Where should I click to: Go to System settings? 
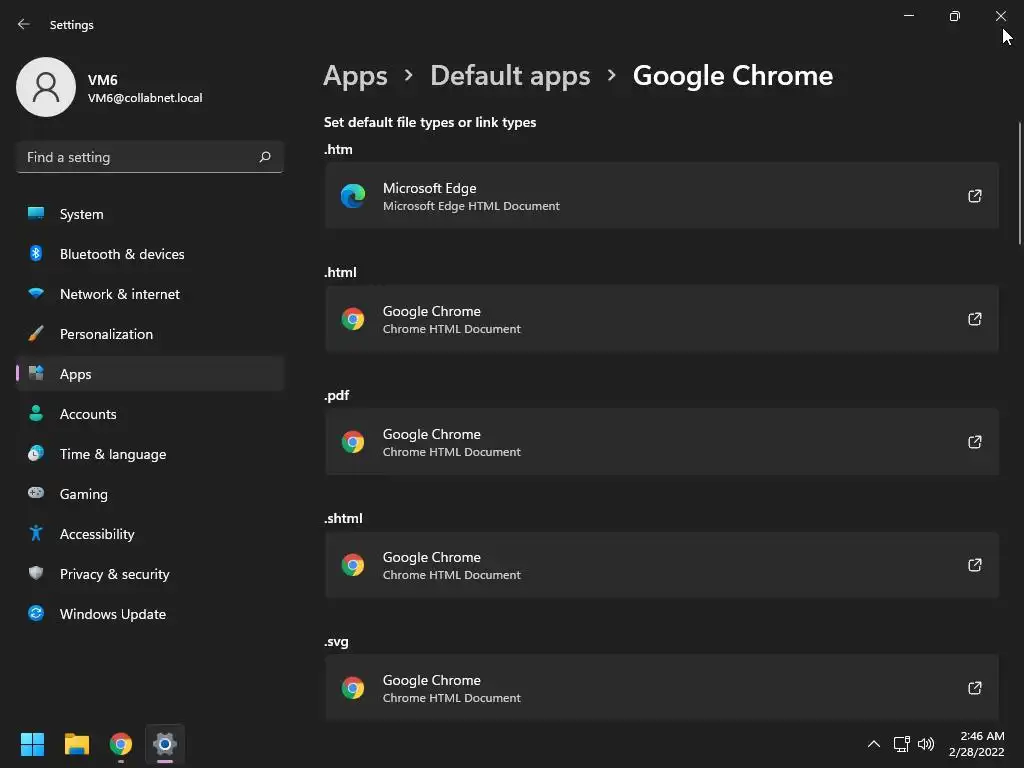point(81,214)
